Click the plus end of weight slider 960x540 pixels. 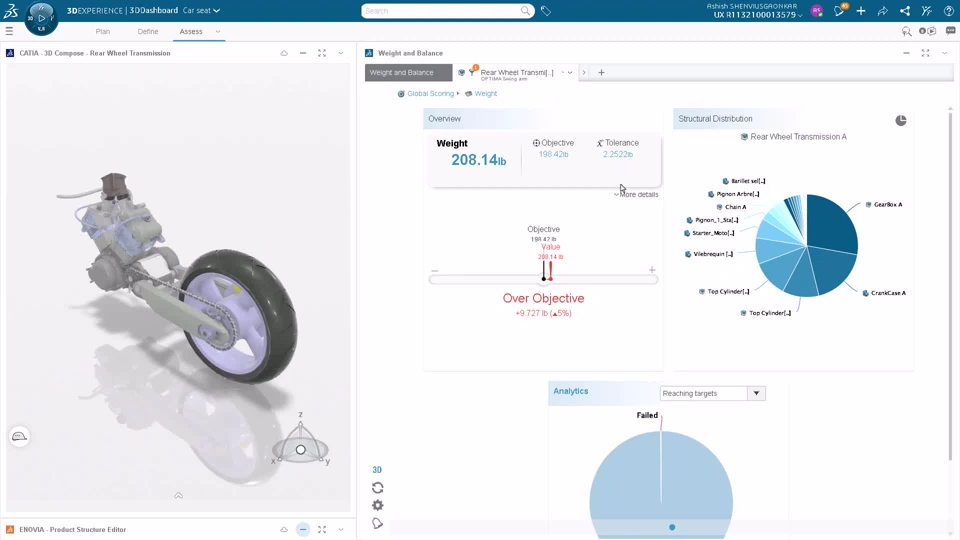(x=652, y=270)
